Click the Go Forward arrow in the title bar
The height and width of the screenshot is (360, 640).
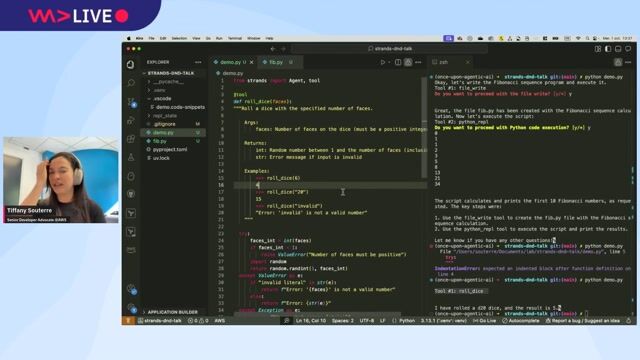click(x=283, y=49)
